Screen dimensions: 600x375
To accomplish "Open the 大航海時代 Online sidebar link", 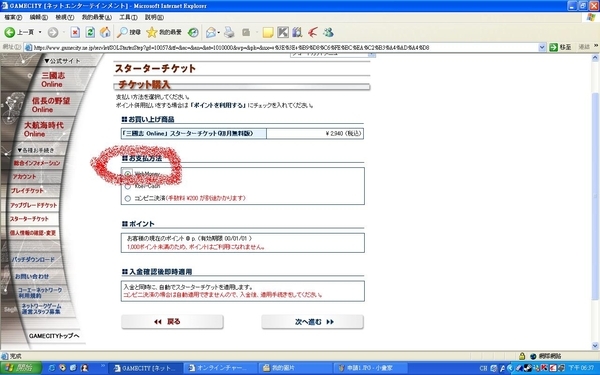I will [x=44, y=129].
